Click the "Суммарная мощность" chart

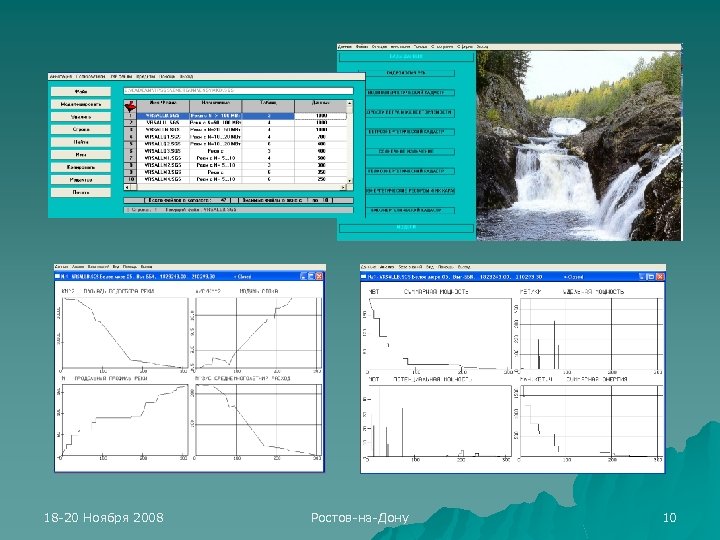(x=439, y=334)
